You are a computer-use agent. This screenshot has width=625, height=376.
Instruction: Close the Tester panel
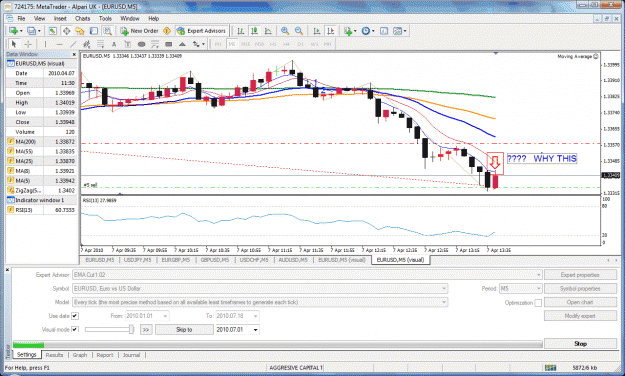click(x=7, y=270)
